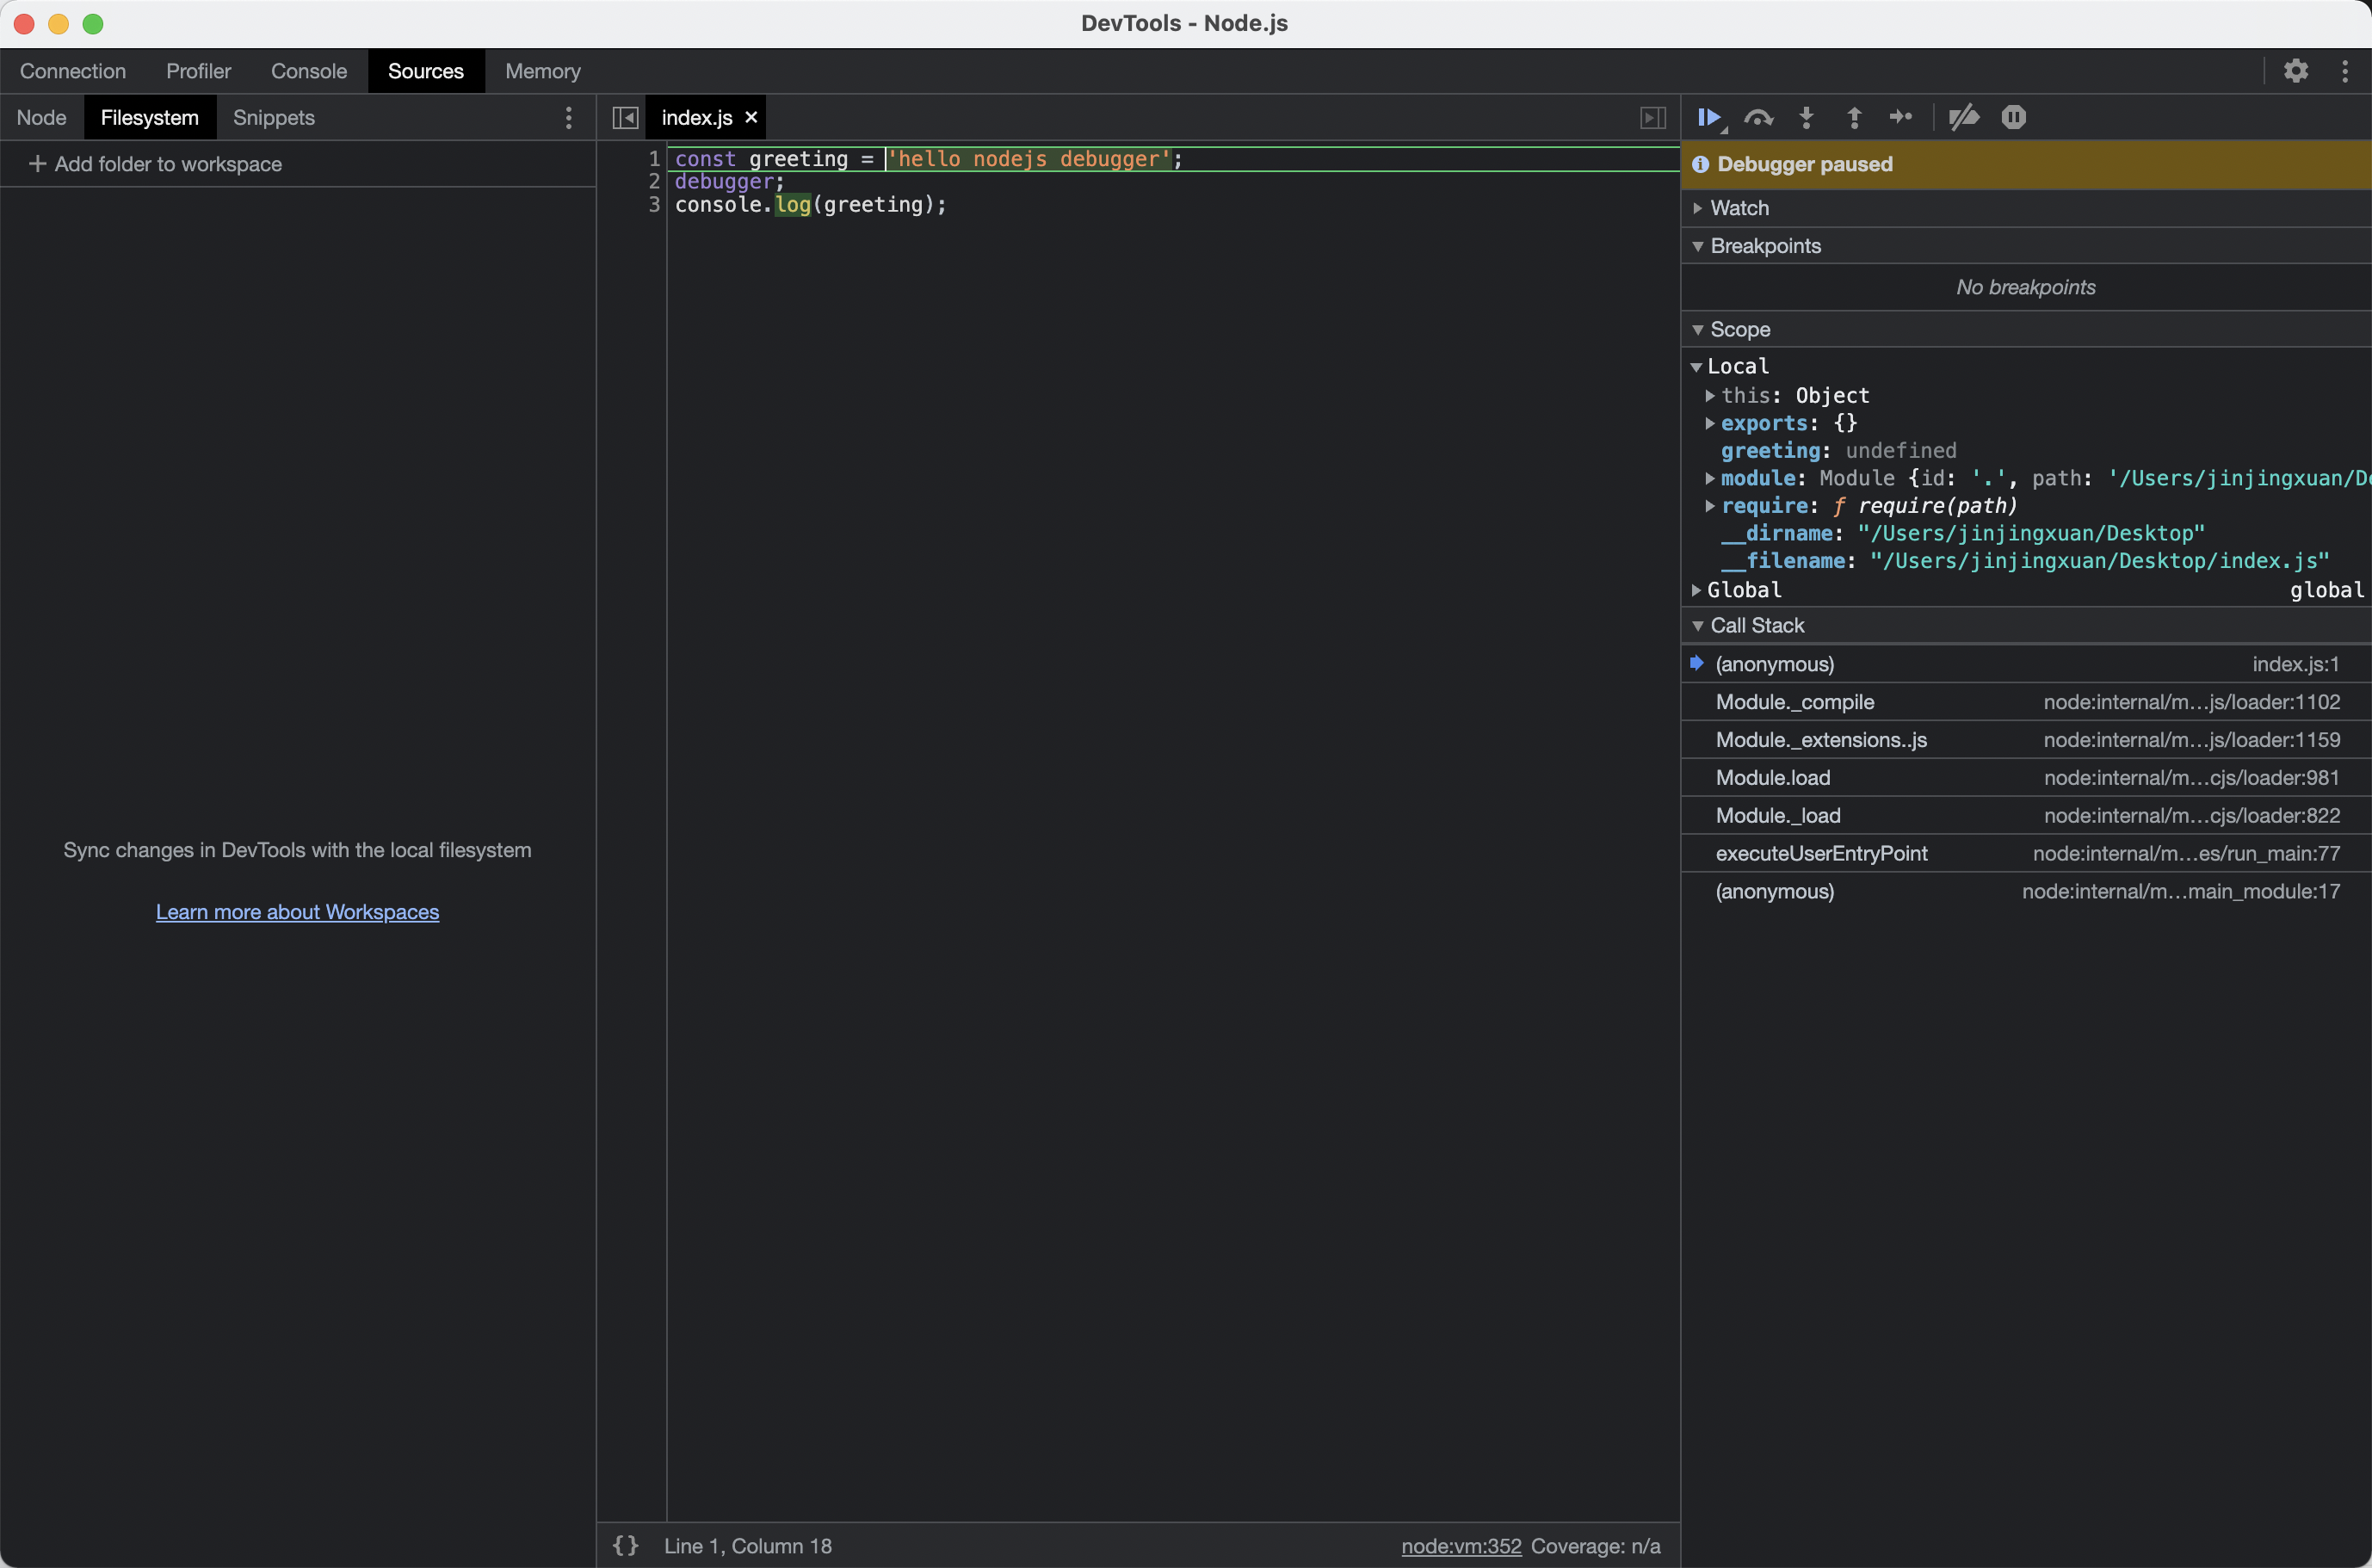
Task: Select the Memory tab
Action: point(542,70)
